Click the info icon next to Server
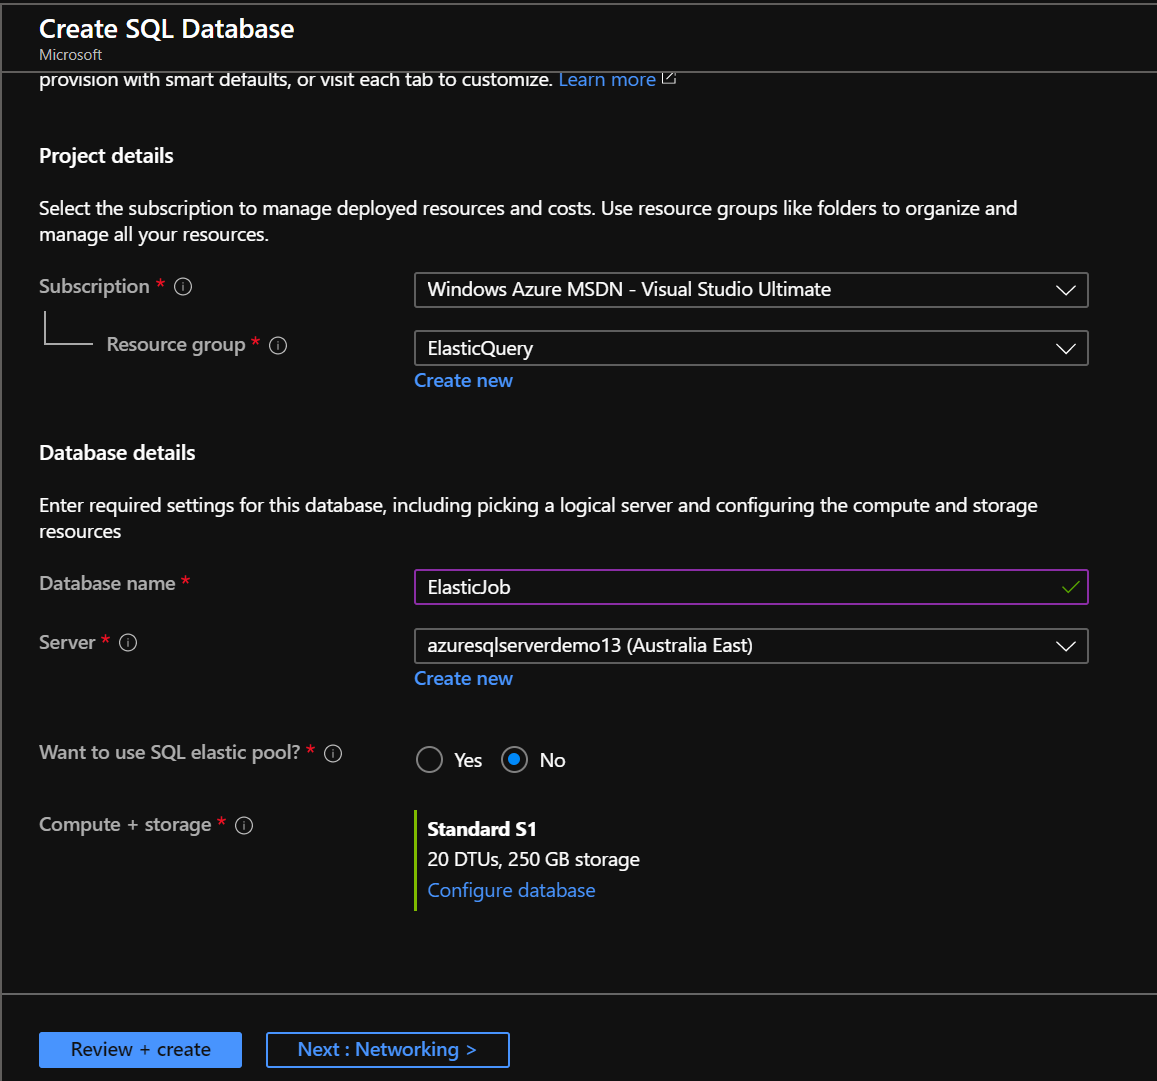 click(128, 643)
